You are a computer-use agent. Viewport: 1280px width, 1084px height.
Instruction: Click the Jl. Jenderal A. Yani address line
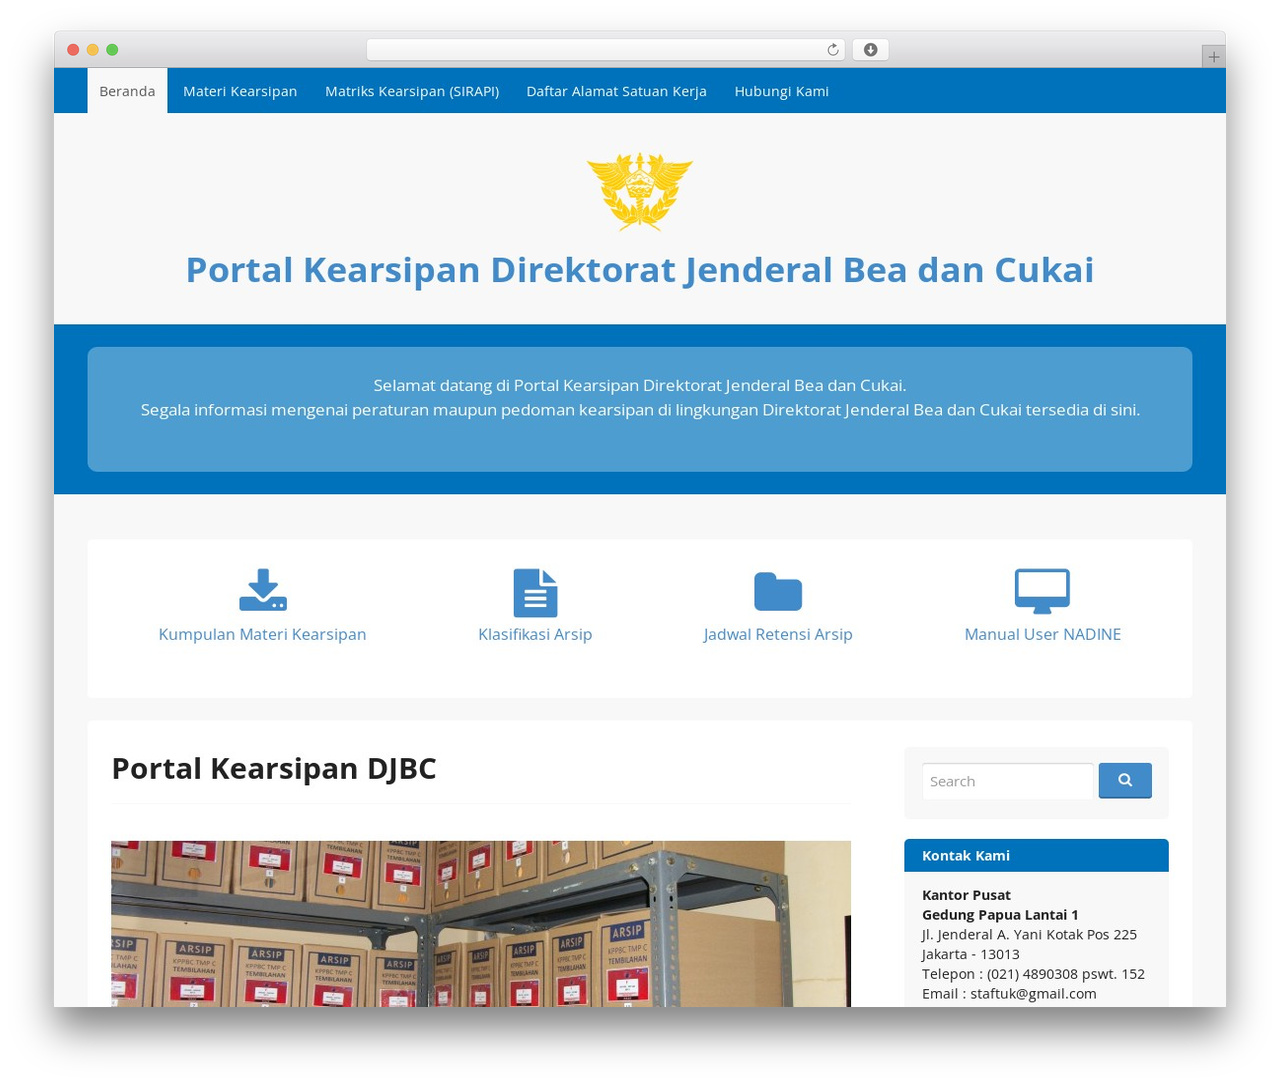[x=1029, y=934]
